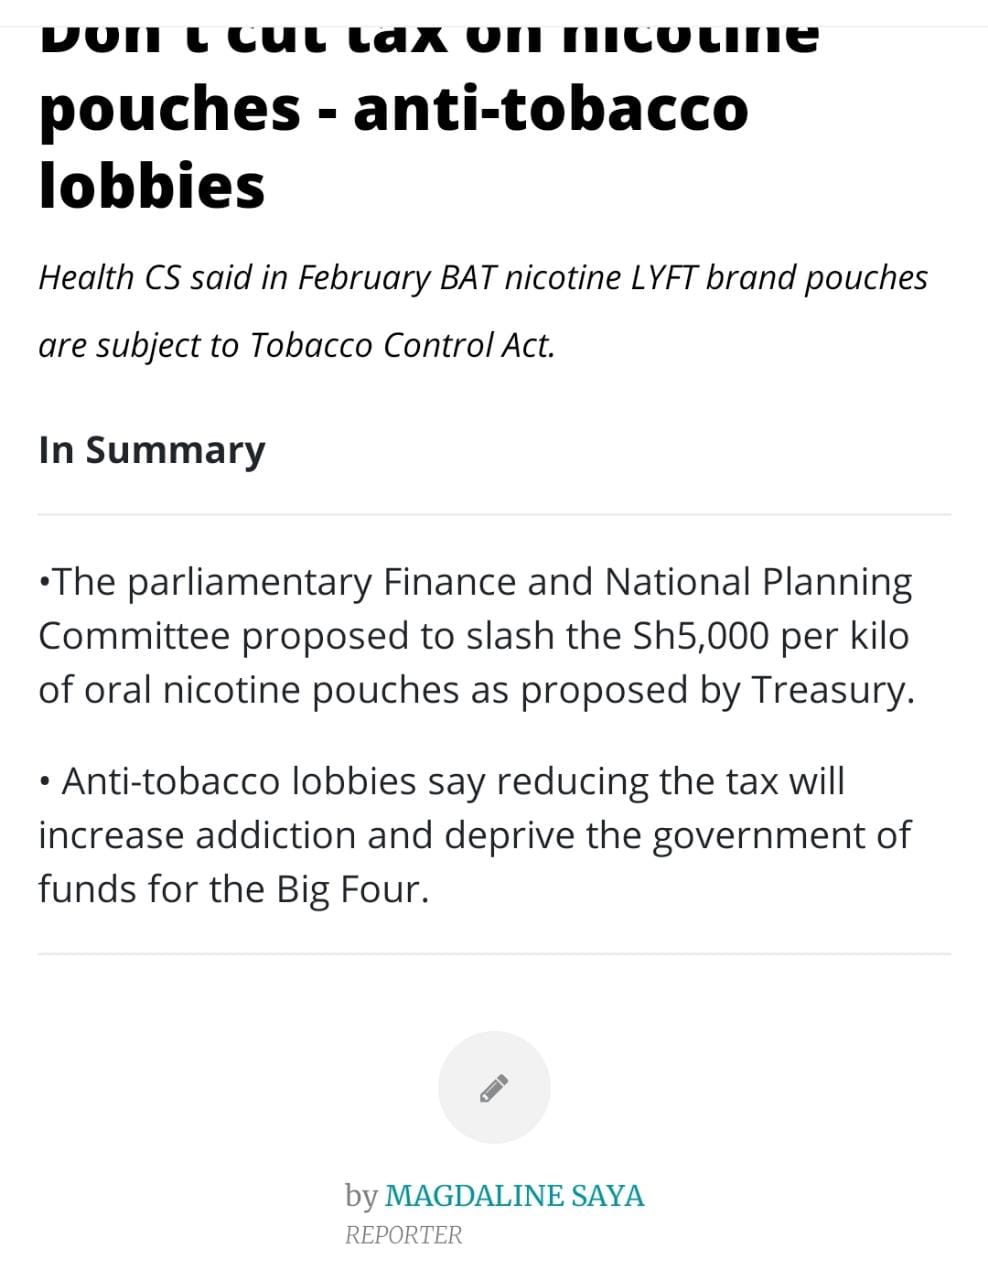Click the word 'by' before author name
Image resolution: width=988 pixels, height=1280 pixels.
[361, 1196]
